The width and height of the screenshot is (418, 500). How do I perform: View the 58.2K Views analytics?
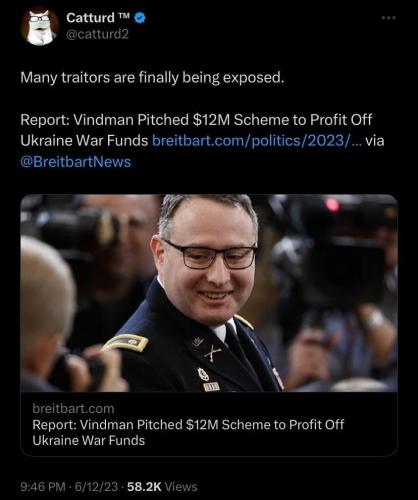click(162, 487)
